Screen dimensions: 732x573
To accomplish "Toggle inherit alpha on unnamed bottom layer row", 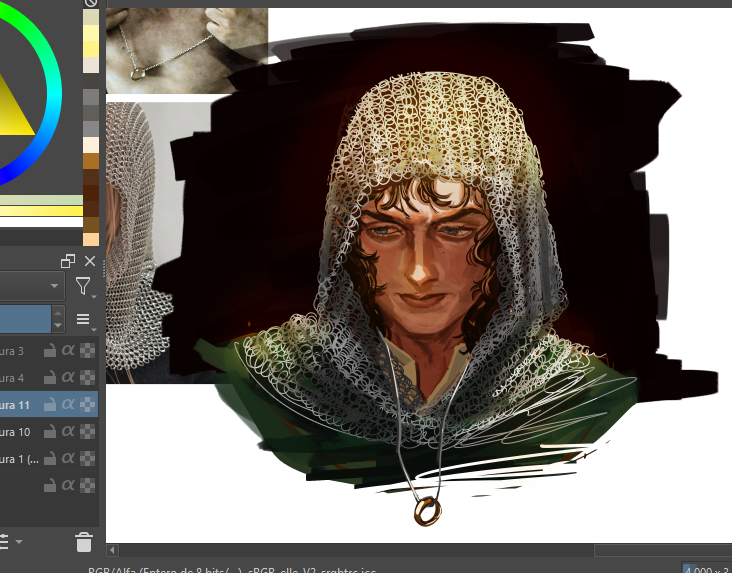I will click(68, 486).
